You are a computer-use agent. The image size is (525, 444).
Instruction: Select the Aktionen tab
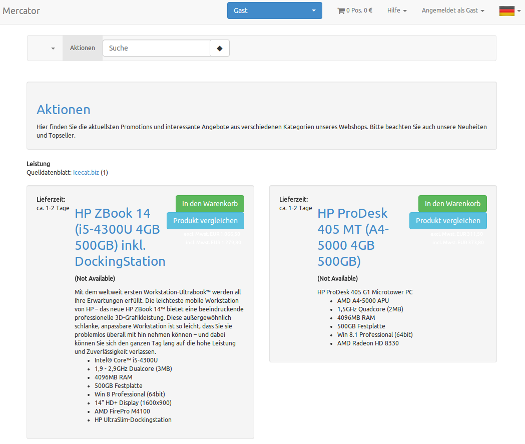coord(82,48)
